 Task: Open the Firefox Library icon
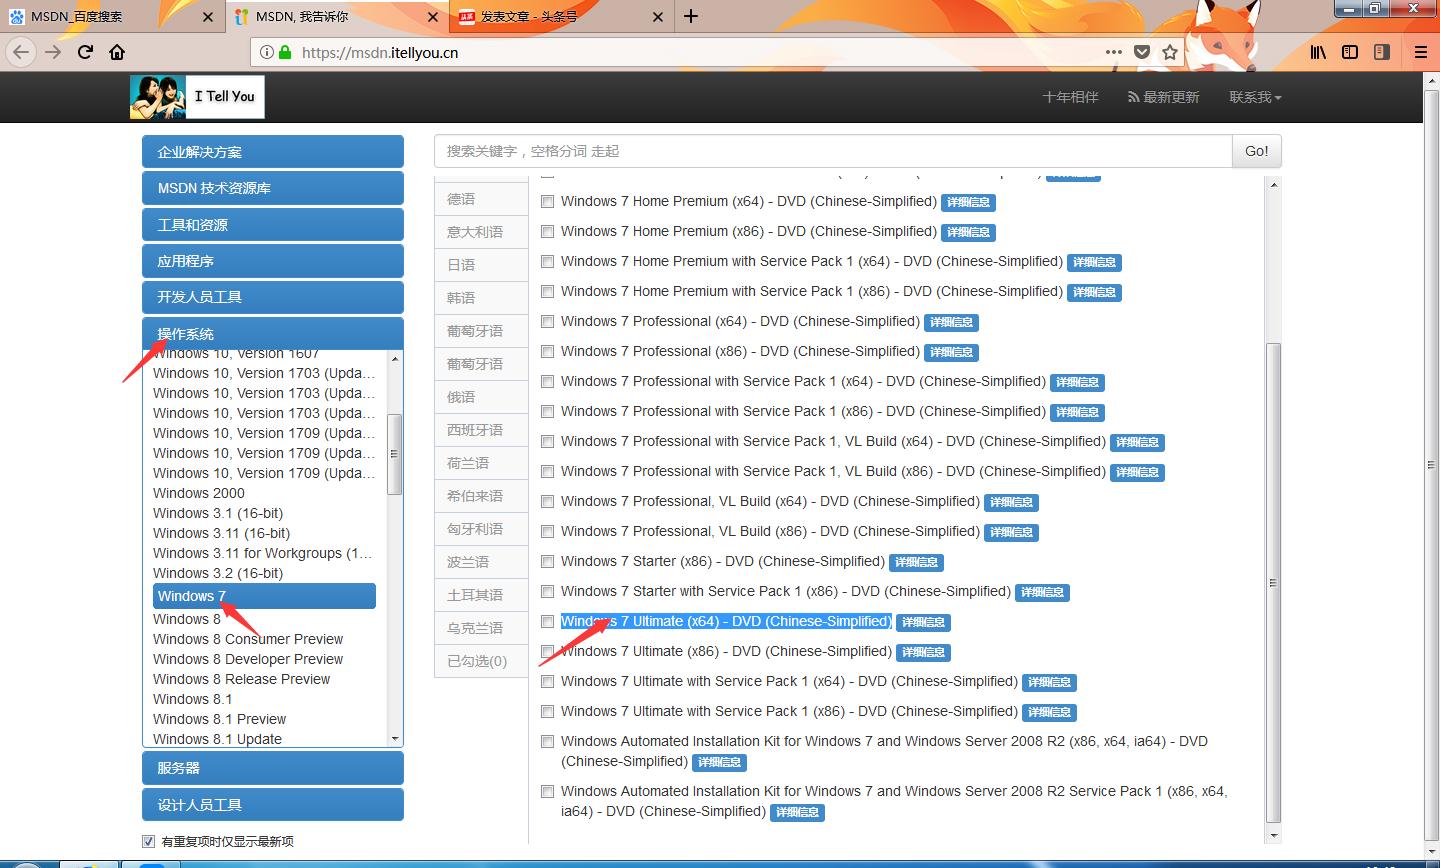click(1318, 52)
